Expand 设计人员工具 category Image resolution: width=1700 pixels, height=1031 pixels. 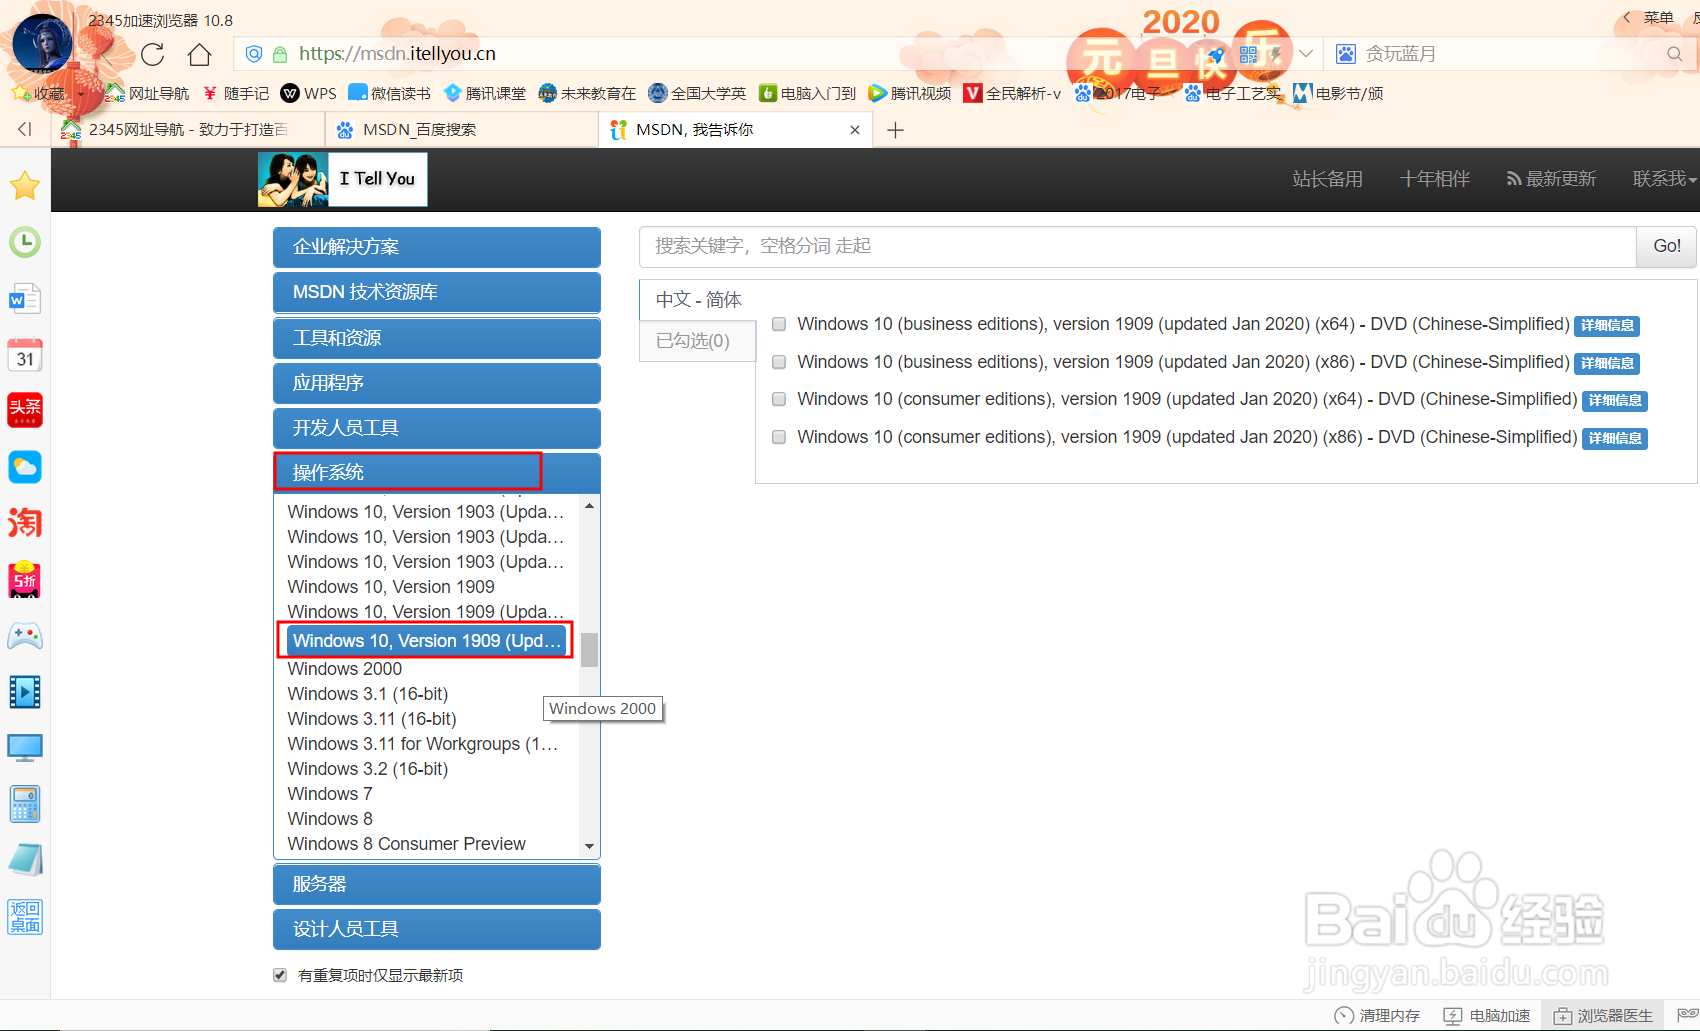click(x=437, y=929)
